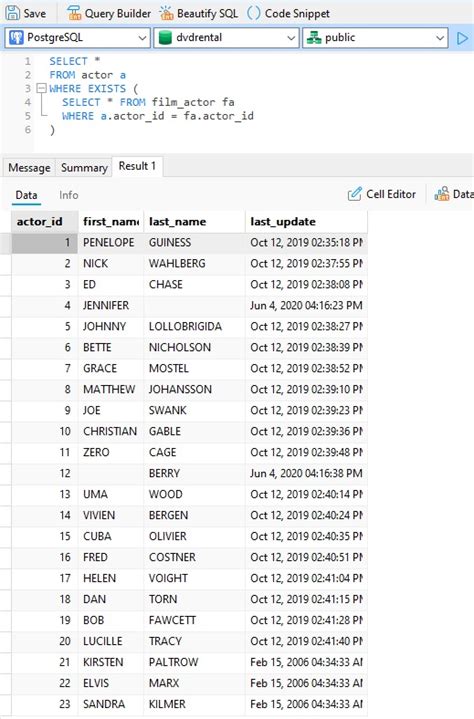Open the Info sub-tab

(x=69, y=195)
